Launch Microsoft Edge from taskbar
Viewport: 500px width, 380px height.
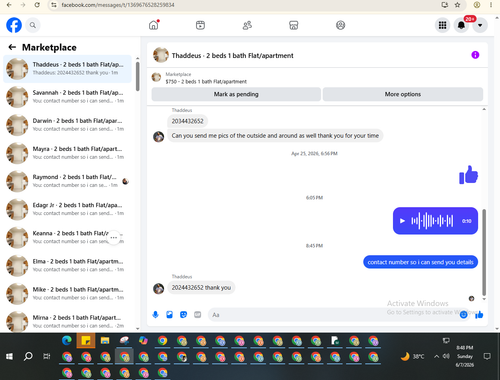point(67,340)
